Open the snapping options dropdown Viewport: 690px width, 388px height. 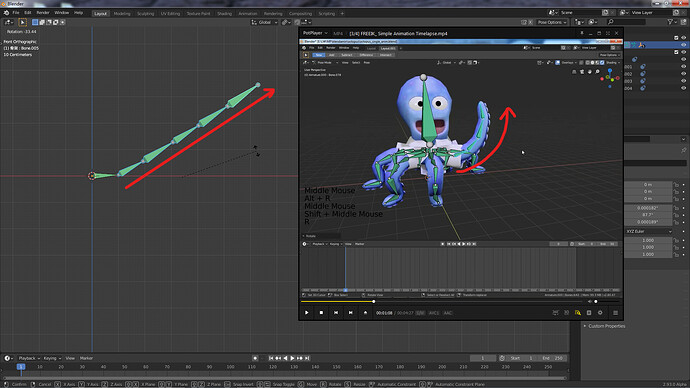click(307, 22)
